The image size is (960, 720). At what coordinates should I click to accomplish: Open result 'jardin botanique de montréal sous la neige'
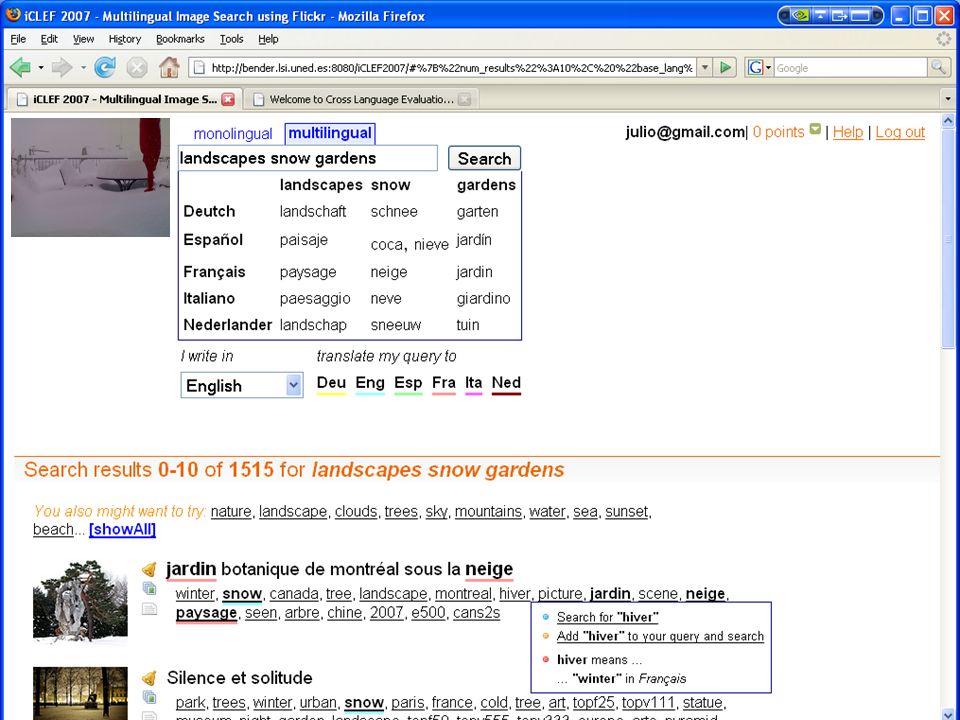(x=340, y=569)
